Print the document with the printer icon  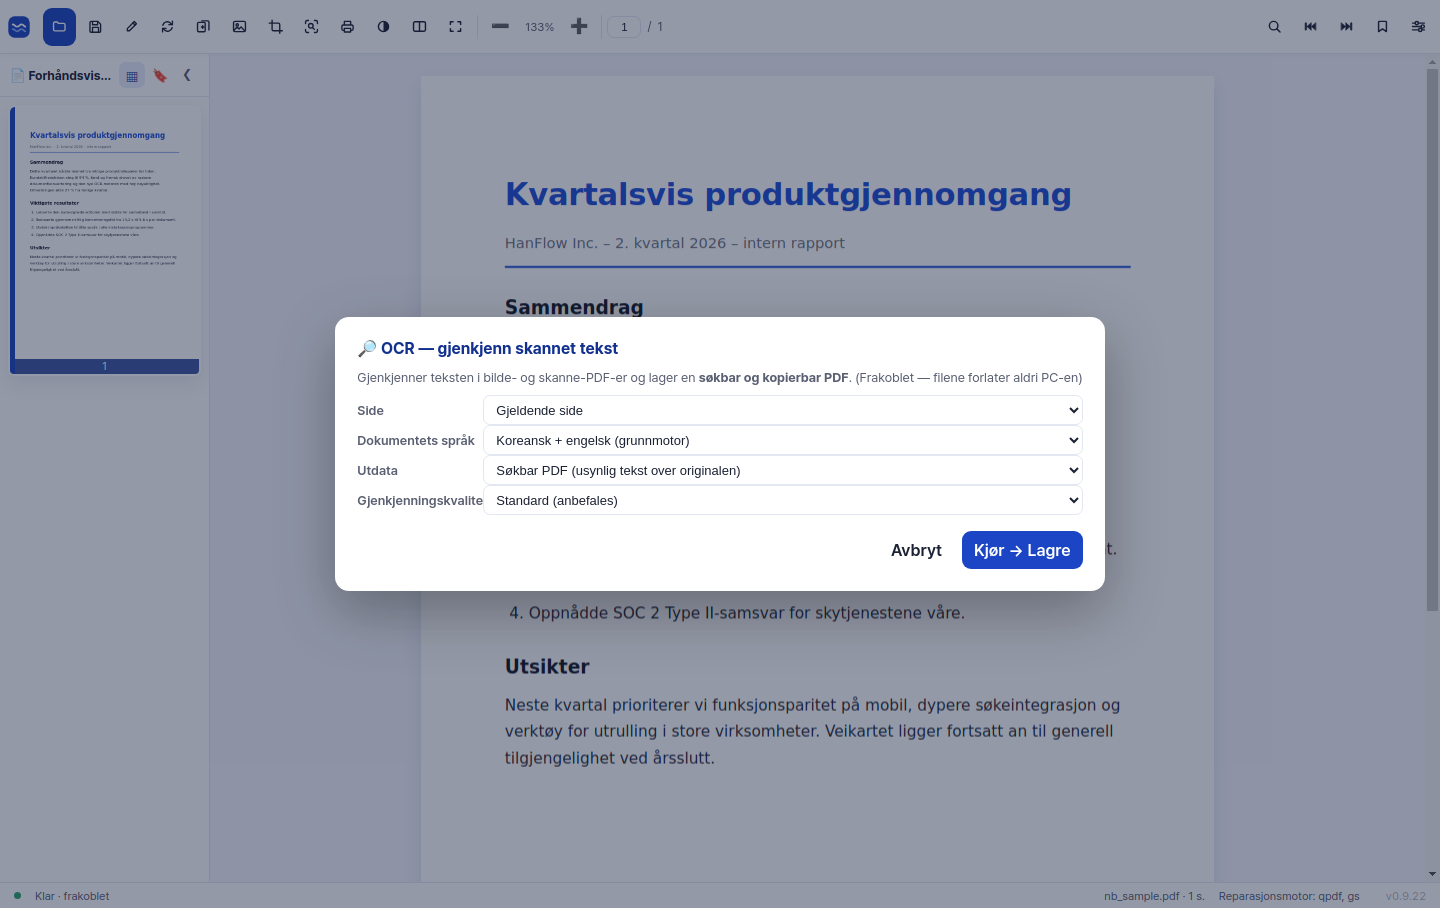coord(347,27)
